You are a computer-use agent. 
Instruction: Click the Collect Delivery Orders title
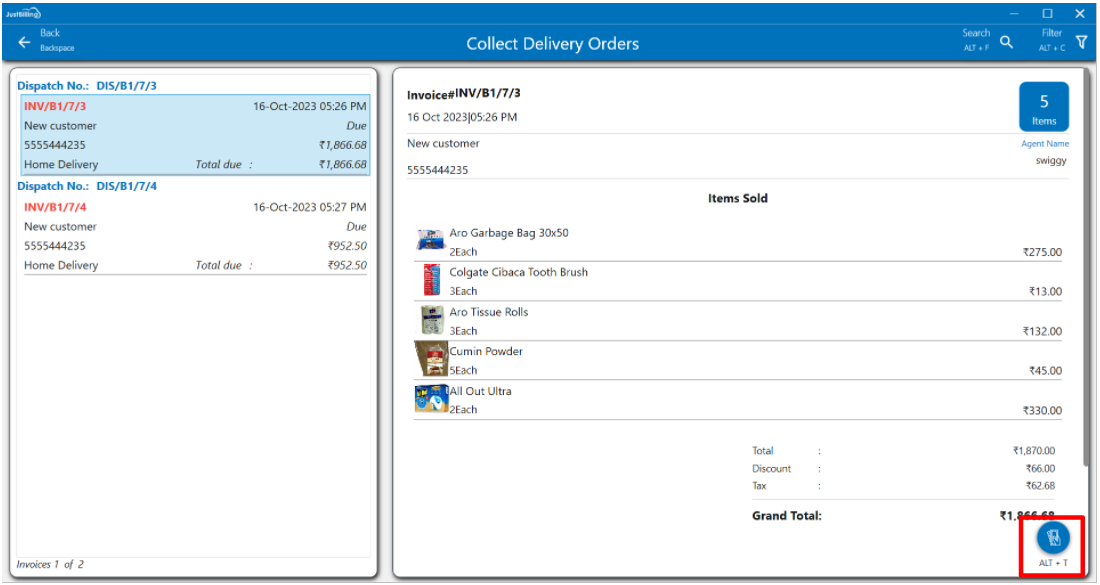[x=552, y=43]
